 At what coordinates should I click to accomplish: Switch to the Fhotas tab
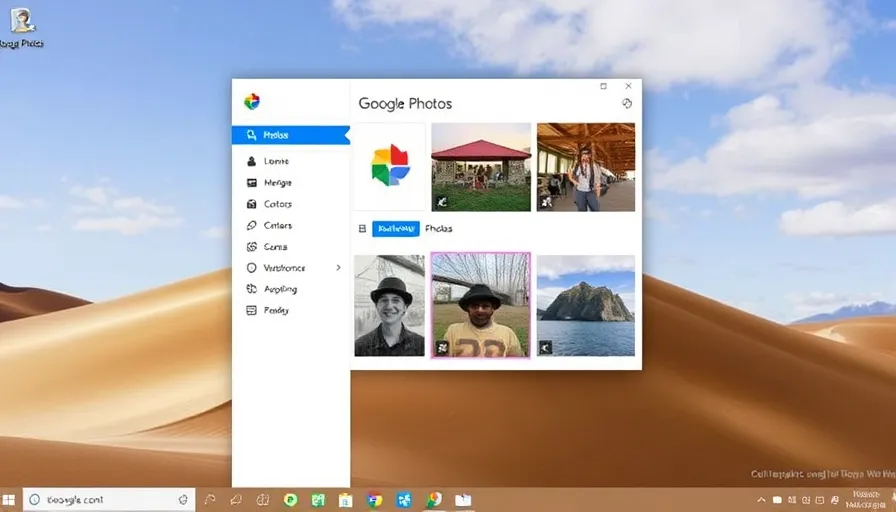click(x=439, y=229)
